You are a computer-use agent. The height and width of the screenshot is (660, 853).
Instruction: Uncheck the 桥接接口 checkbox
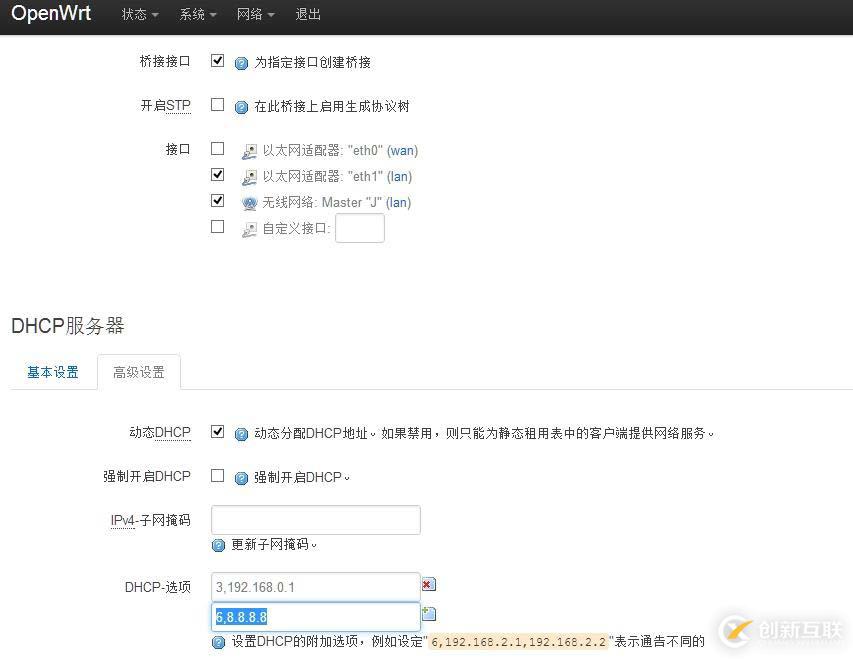pyautogui.click(x=217, y=60)
